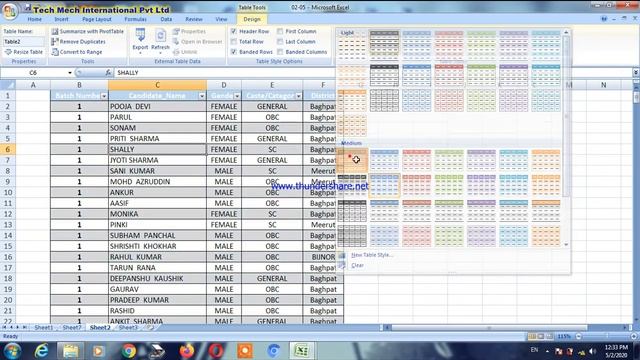Switch to the Insert ribbon tab
This screenshot has width=640, height=360.
click(62, 19)
